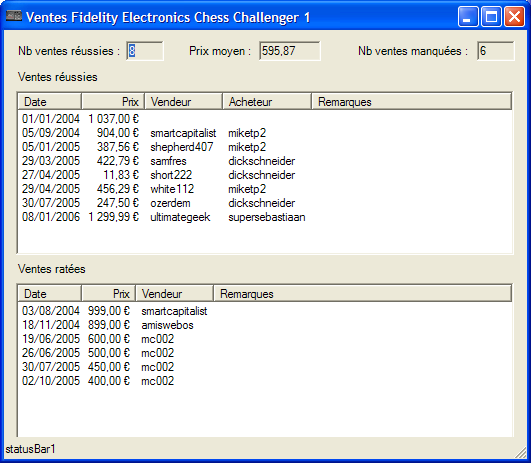This screenshot has height=463, width=531.
Task: Click the Nb ventes manquées field
Action: (496, 51)
